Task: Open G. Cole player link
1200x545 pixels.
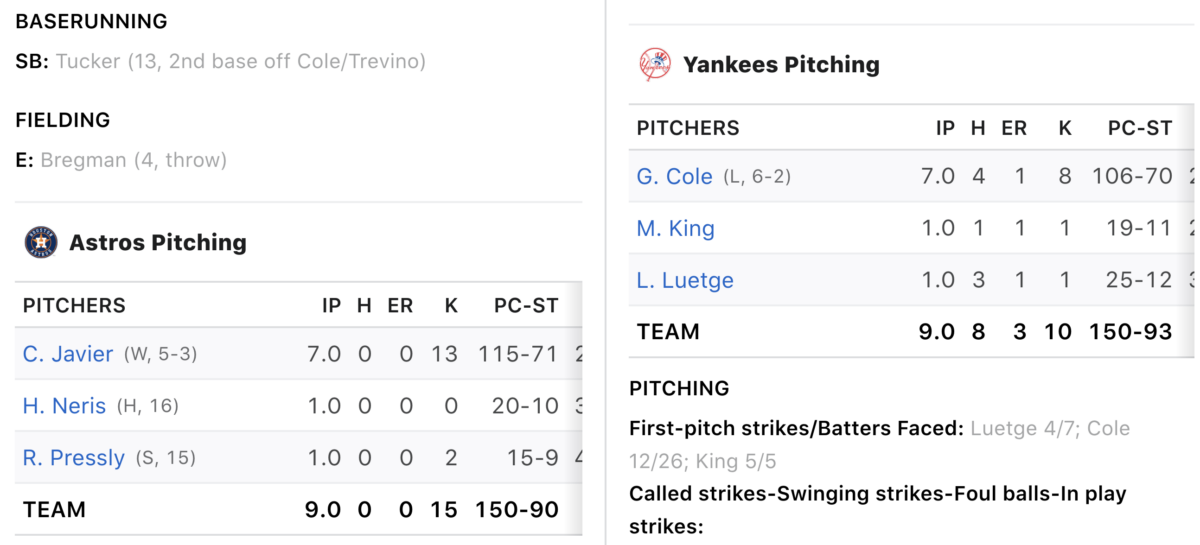Action: pos(675,176)
